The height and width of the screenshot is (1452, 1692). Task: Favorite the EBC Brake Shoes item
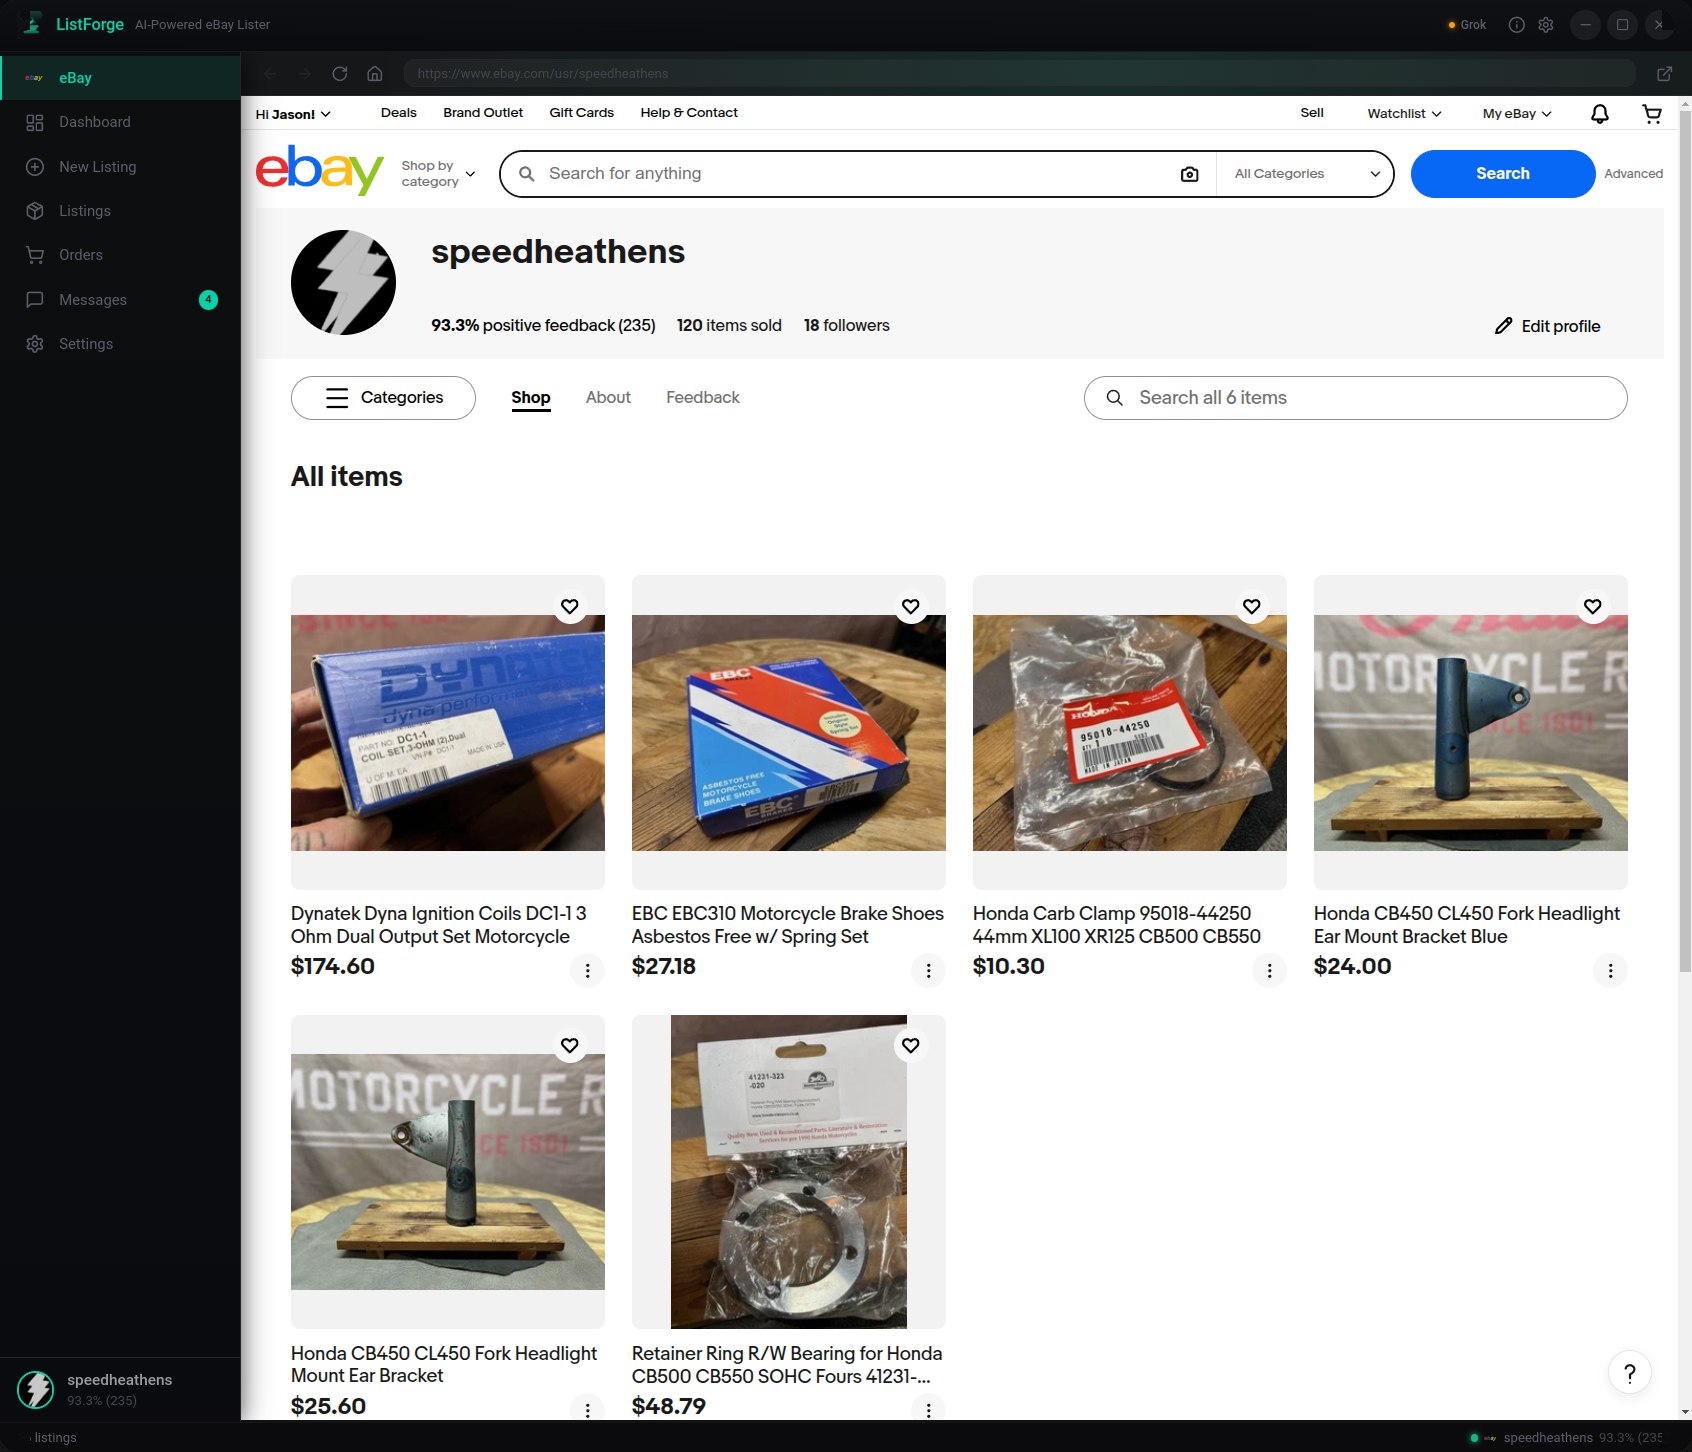[911, 606]
